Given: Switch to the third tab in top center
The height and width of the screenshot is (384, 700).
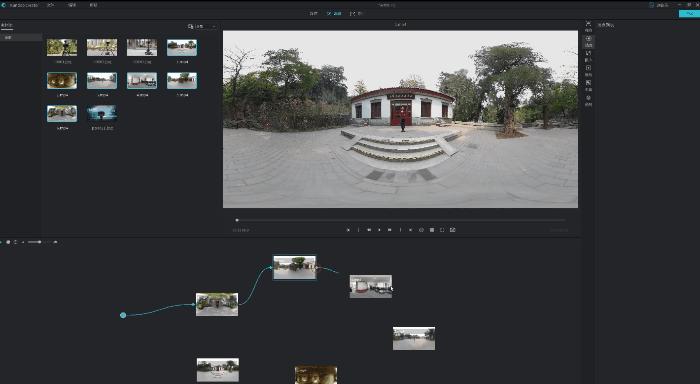Looking at the screenshot, I should pos(357,14).
